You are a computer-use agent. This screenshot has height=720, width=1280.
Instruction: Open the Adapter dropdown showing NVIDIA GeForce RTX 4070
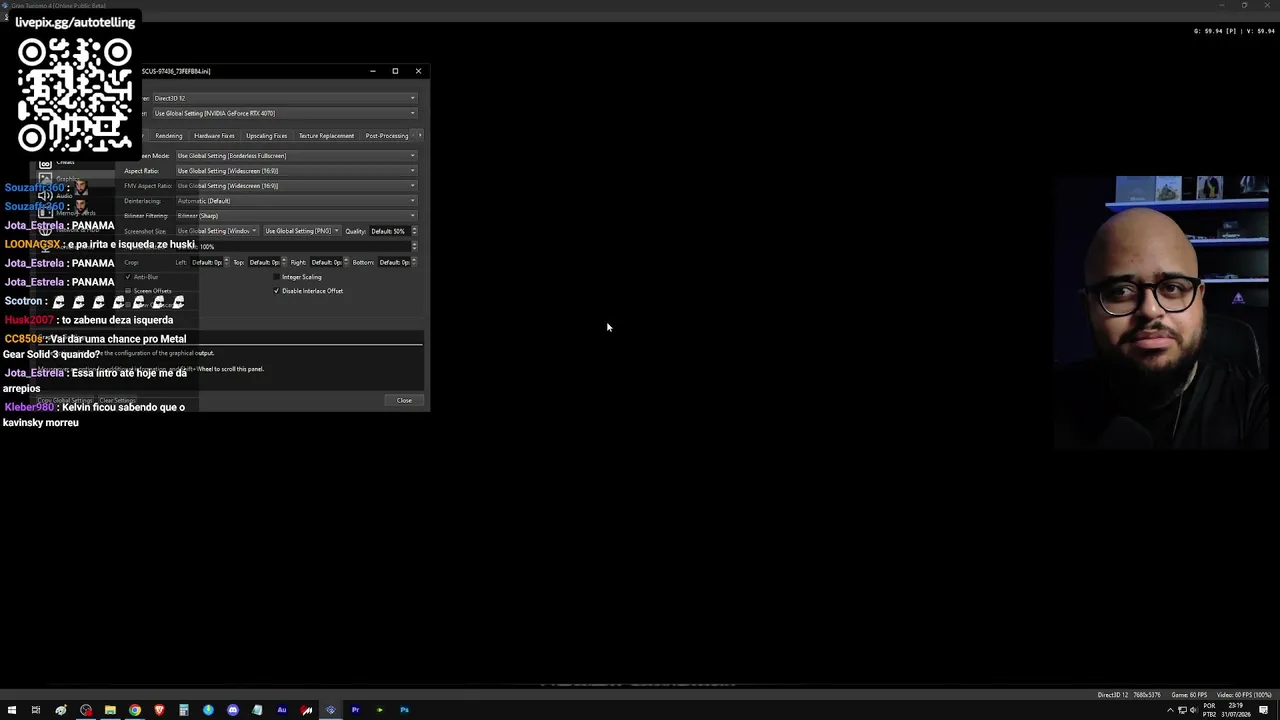point(284,113)
